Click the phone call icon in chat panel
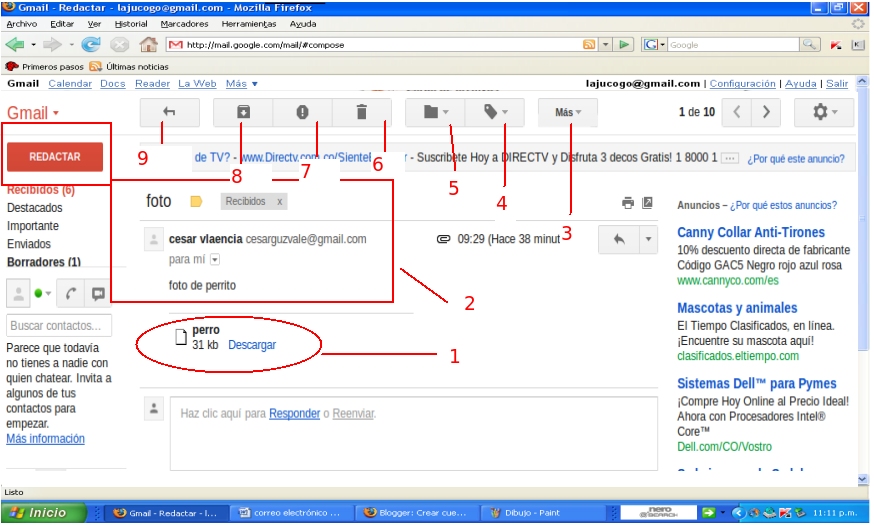874x525 pixels. pyautogui.click(x=70, y=293)
